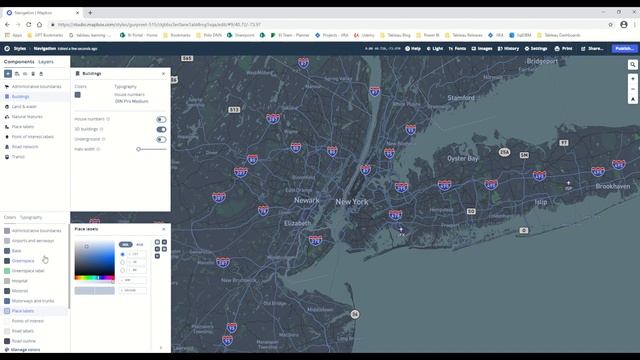Image resolution: width=640 pixels, height=360 pixels.
Task: Select the Greenspace color row
Action: tap(35, 261)
